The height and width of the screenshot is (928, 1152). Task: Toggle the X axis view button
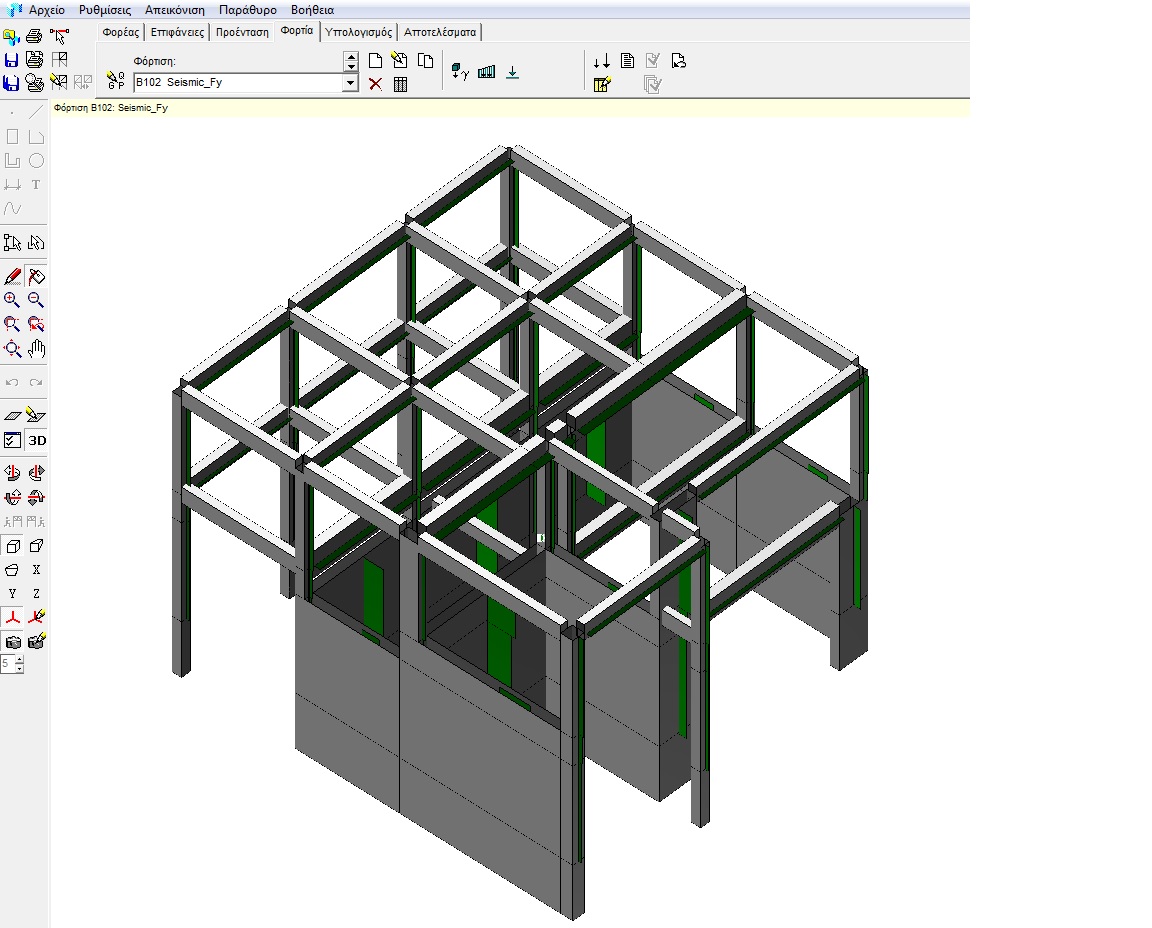click(36, 570)
